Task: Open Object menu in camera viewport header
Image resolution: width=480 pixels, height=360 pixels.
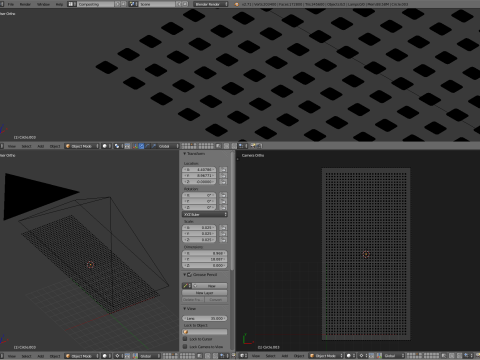Action: pos(299,356)
